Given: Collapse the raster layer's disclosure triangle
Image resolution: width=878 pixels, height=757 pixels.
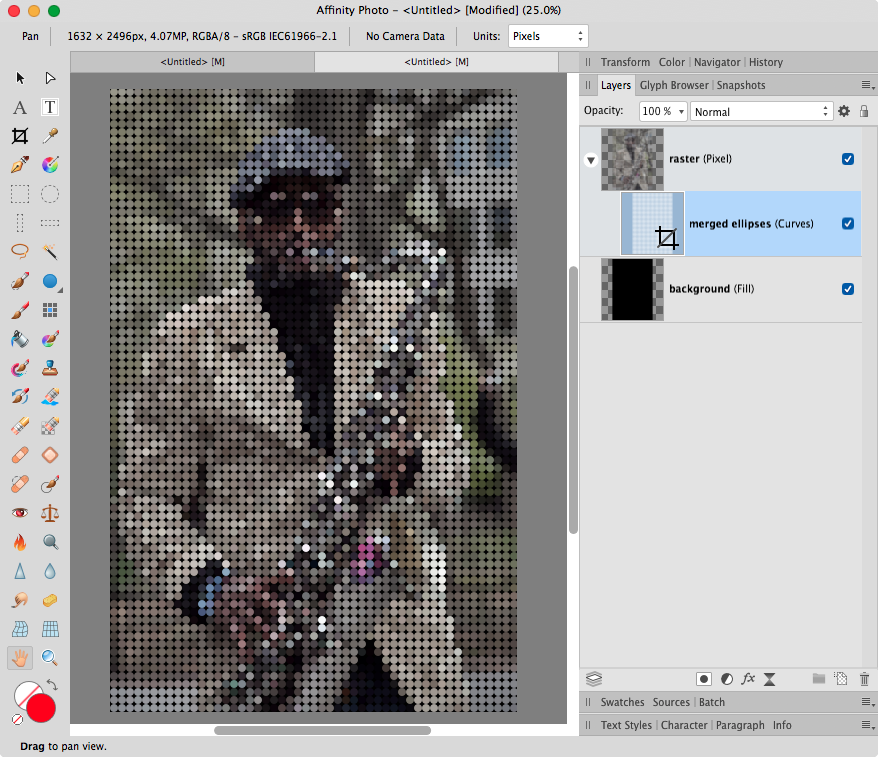Looking at the screenshot, I should 591,158.
